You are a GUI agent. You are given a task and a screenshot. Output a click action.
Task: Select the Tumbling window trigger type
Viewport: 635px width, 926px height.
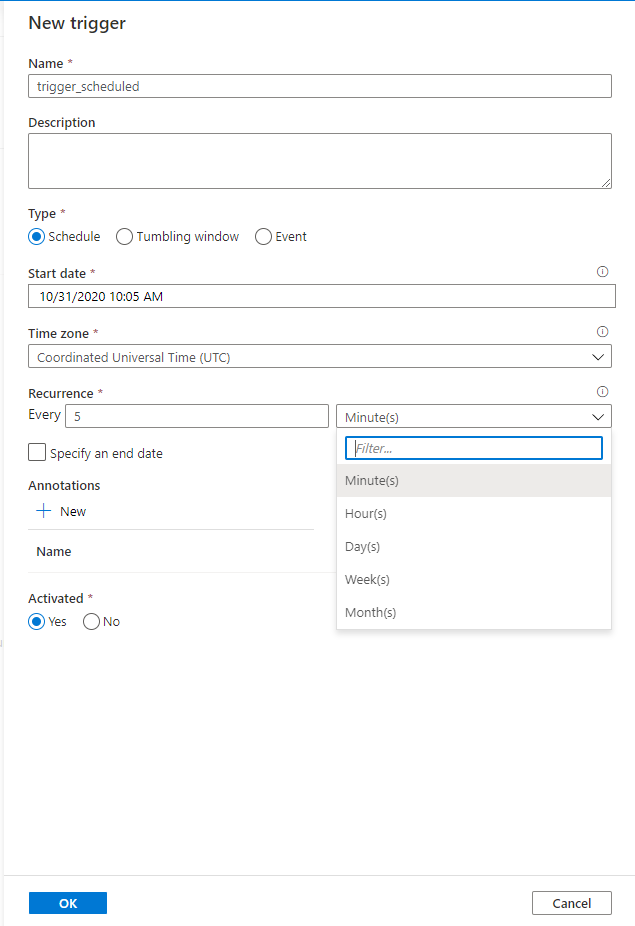point(125,237)
